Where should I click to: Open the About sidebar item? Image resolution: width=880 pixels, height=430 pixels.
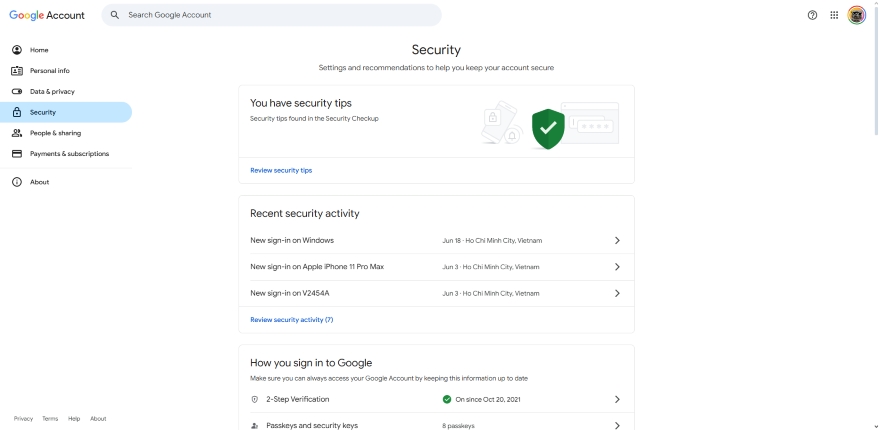tap(66, 182)
